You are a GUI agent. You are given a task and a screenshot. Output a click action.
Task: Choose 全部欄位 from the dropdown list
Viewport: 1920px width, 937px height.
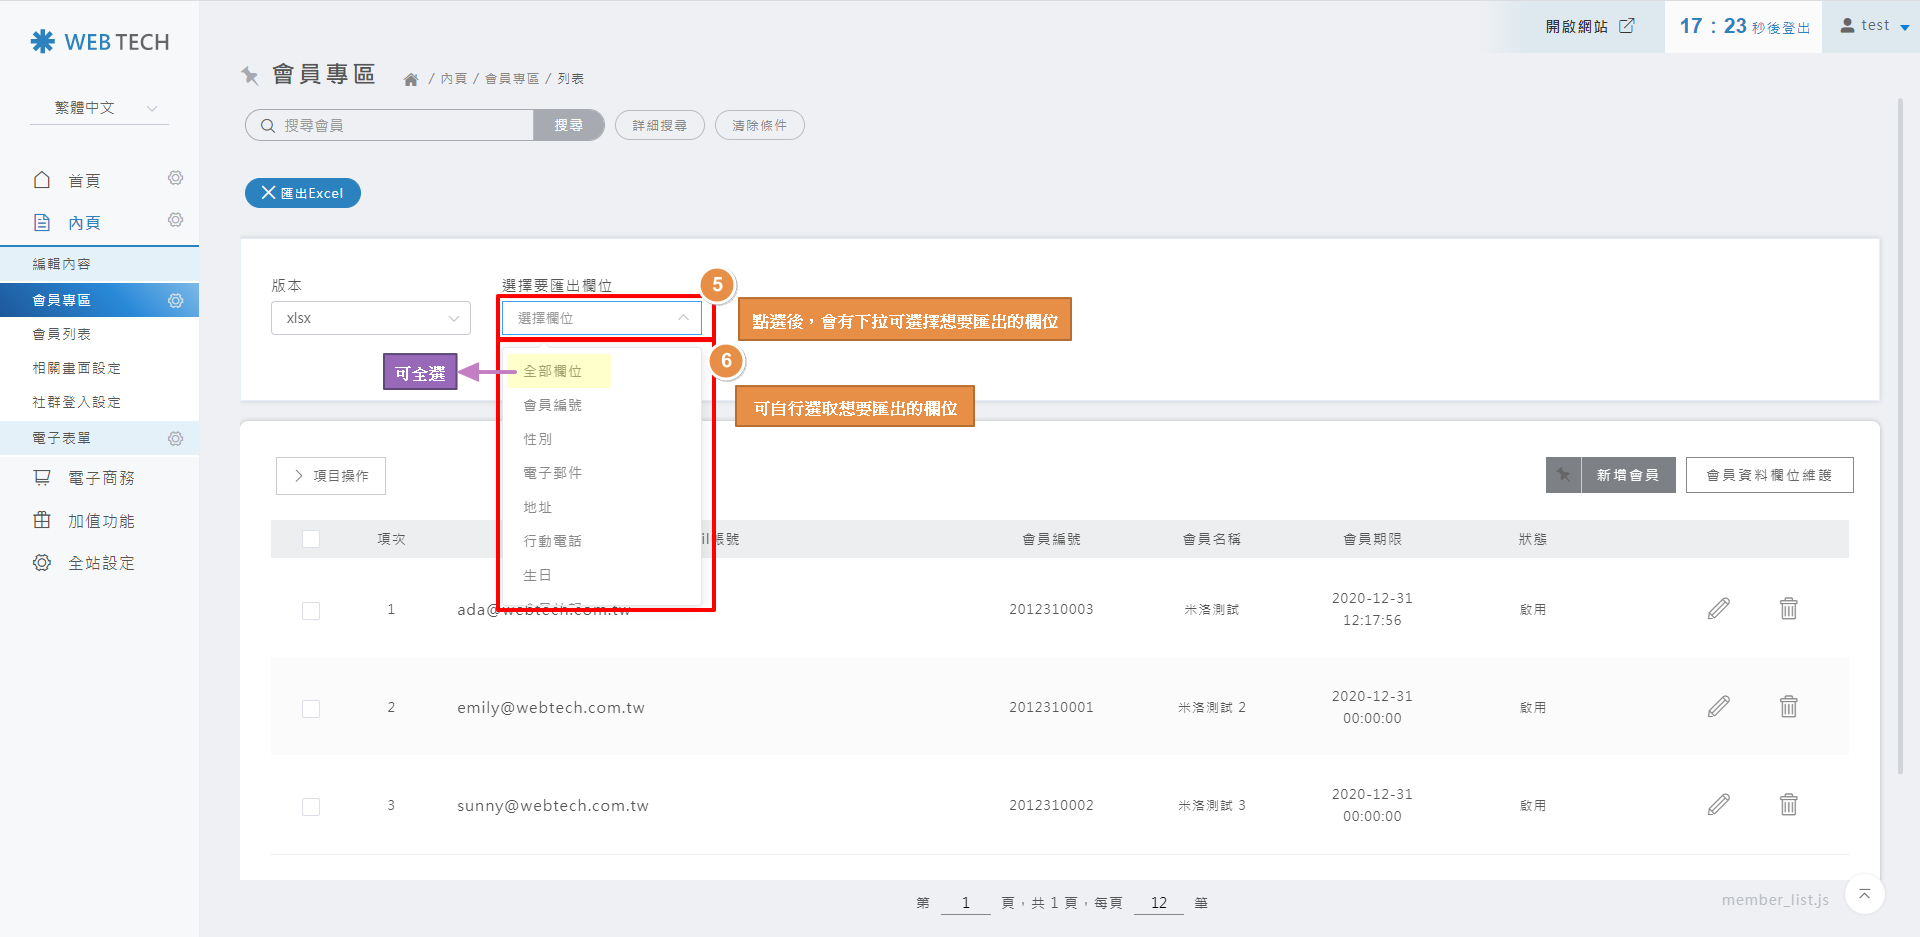pos(553,371)
